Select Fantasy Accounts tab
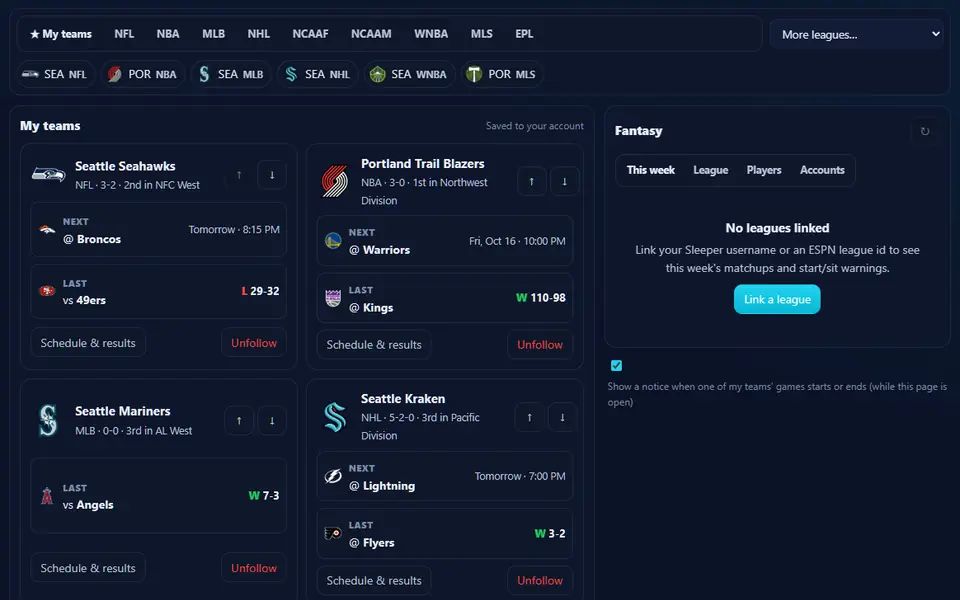Viewport: 960px width, 600px height. tap(822, 170)
